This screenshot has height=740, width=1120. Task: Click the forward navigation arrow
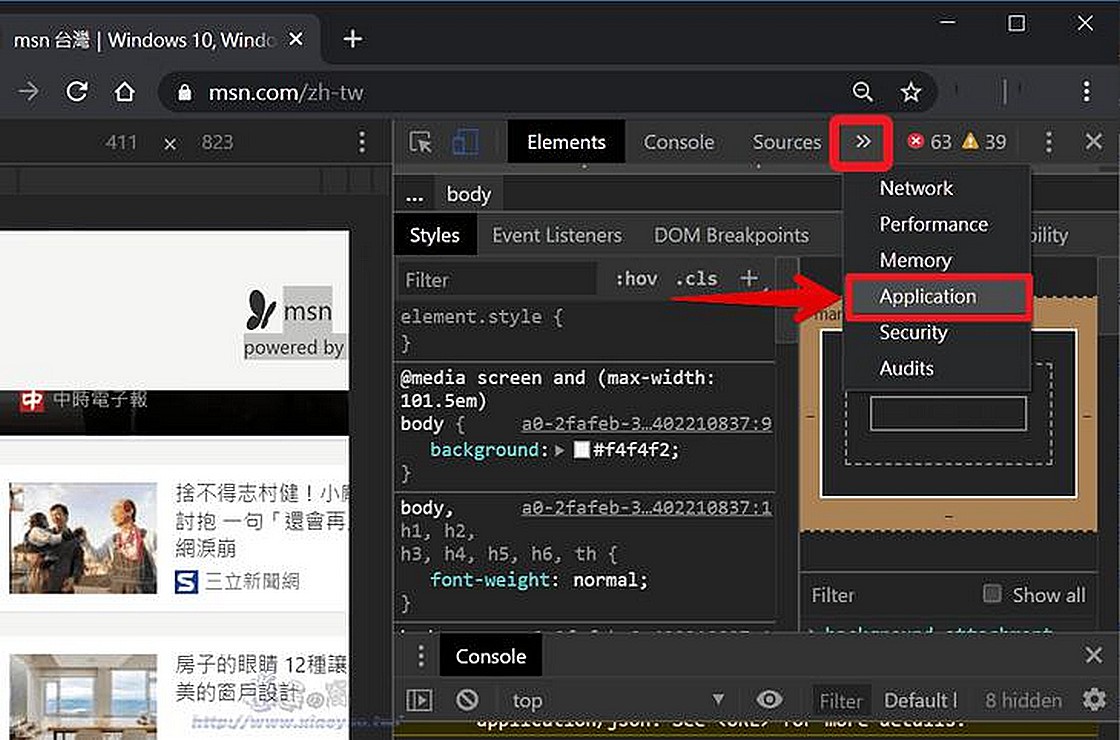[28, 91]
